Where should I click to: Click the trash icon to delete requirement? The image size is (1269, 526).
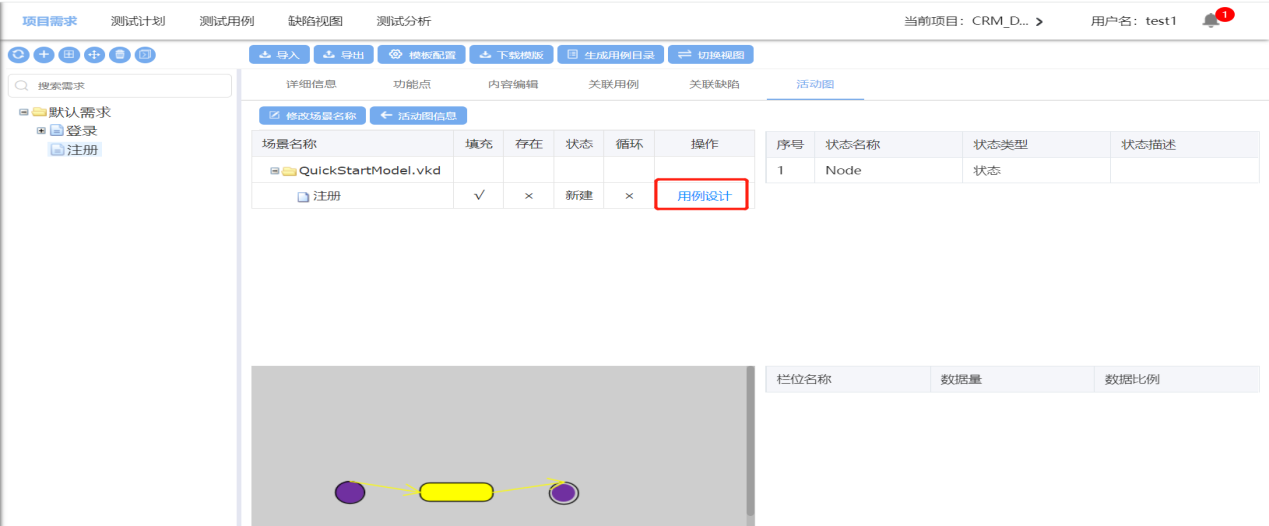tap(120, 54)
